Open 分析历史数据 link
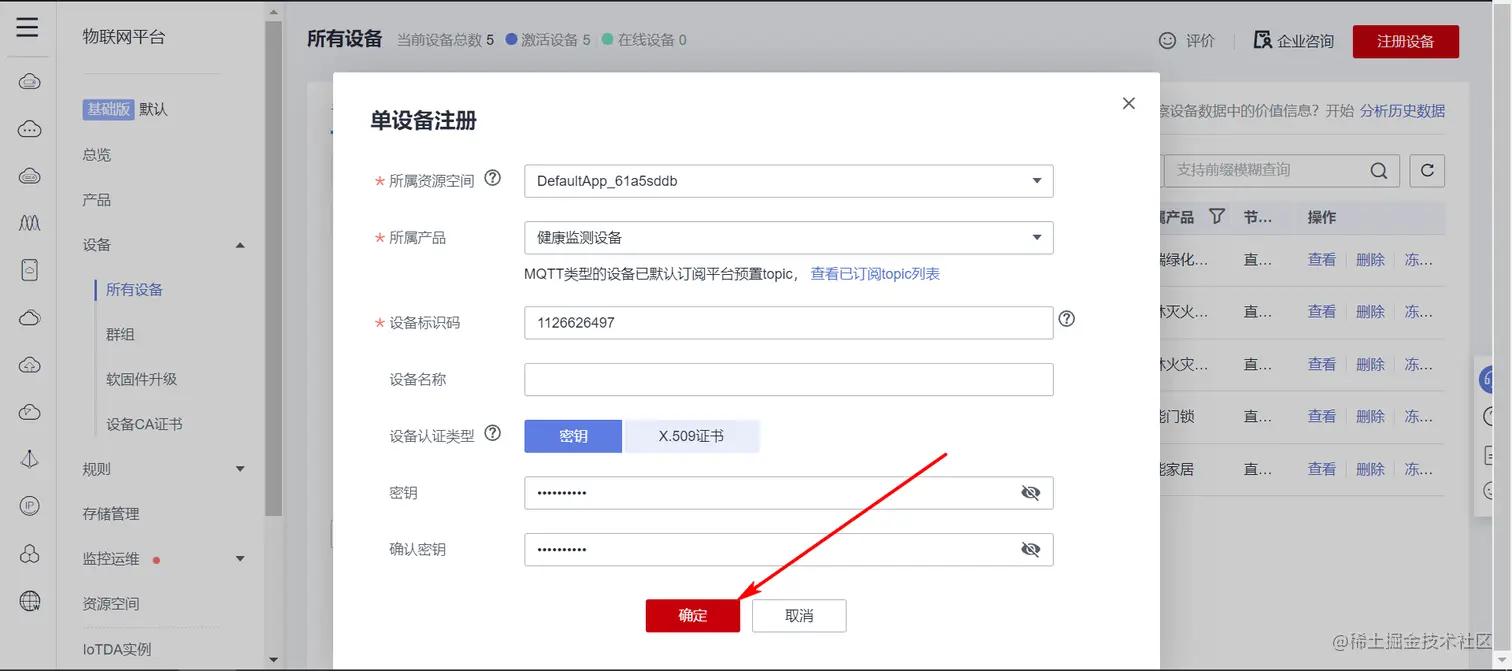The height and width of the screenshot is (671, 1512). (1402, 111)
